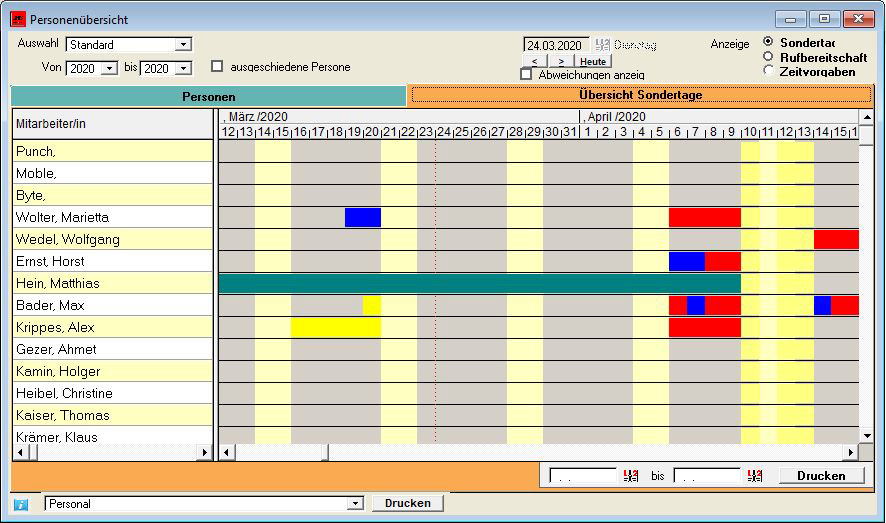
Task: Toggle the 'Abweichungen anzeigen' checkbox
Action: click(527, 74)
